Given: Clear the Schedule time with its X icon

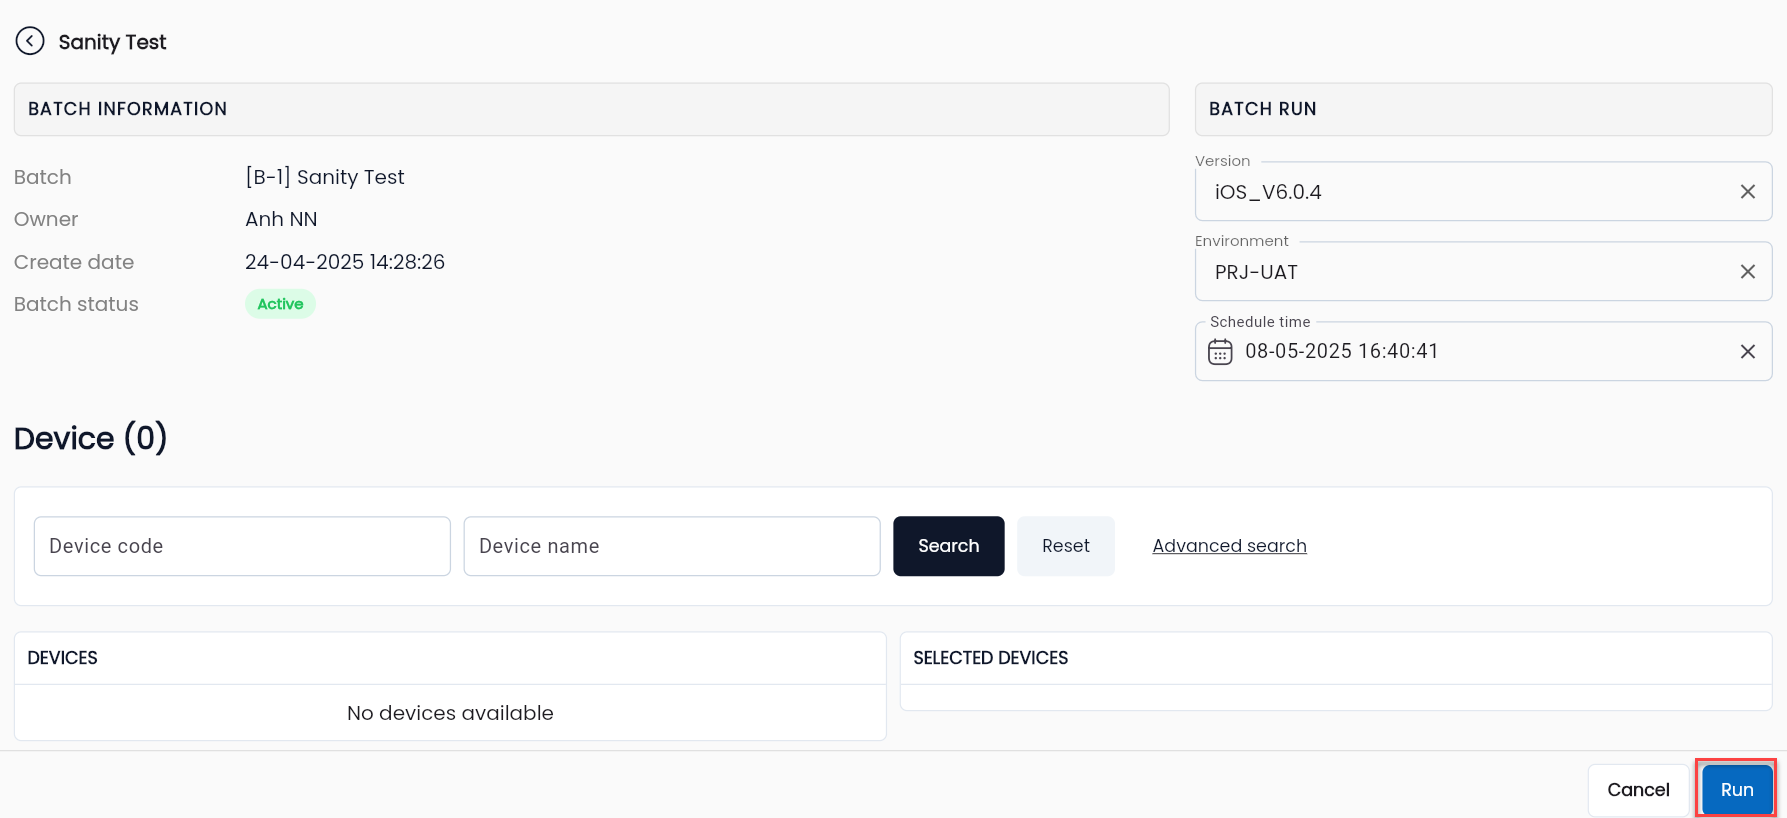Looking at the screenshot, I should [1747, 352].
